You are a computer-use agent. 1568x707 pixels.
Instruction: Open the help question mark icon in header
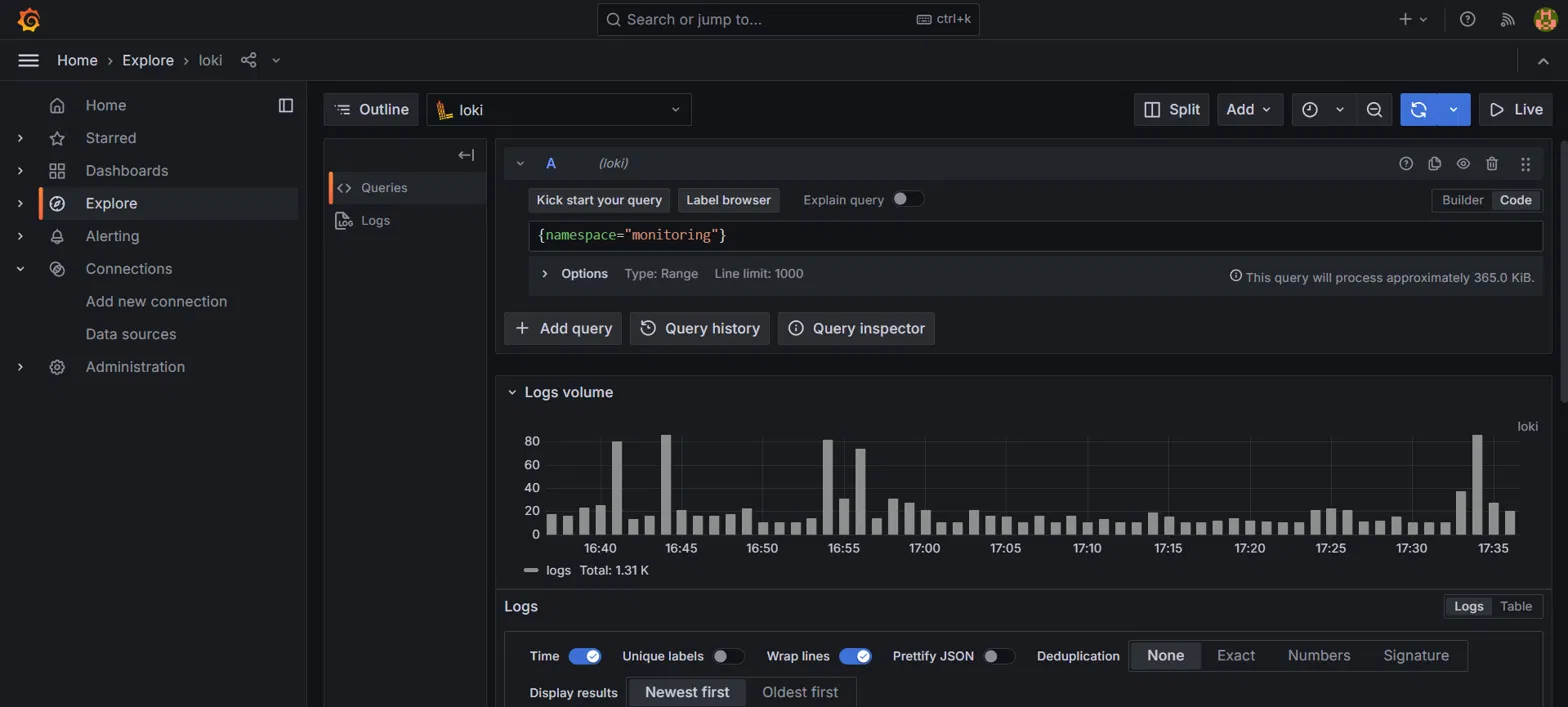[x=1467, y=19]
